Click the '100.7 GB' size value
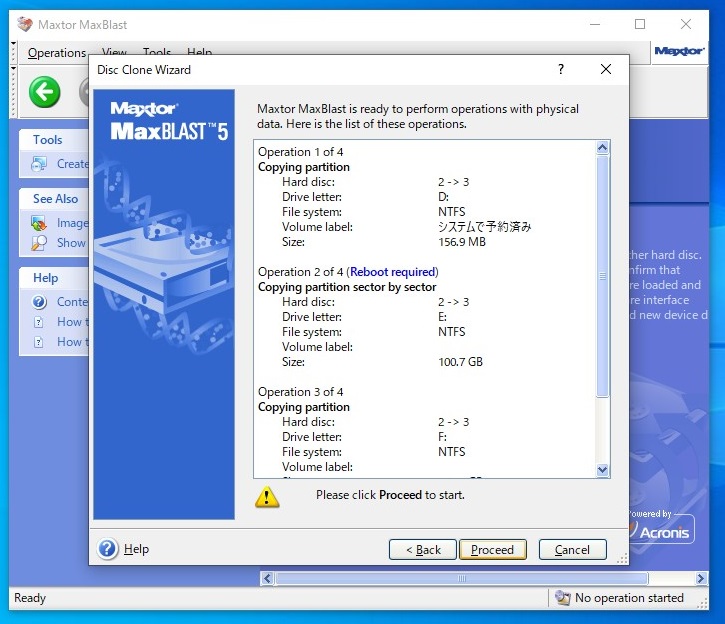This screenshot has width=725, height=624. 461,362
